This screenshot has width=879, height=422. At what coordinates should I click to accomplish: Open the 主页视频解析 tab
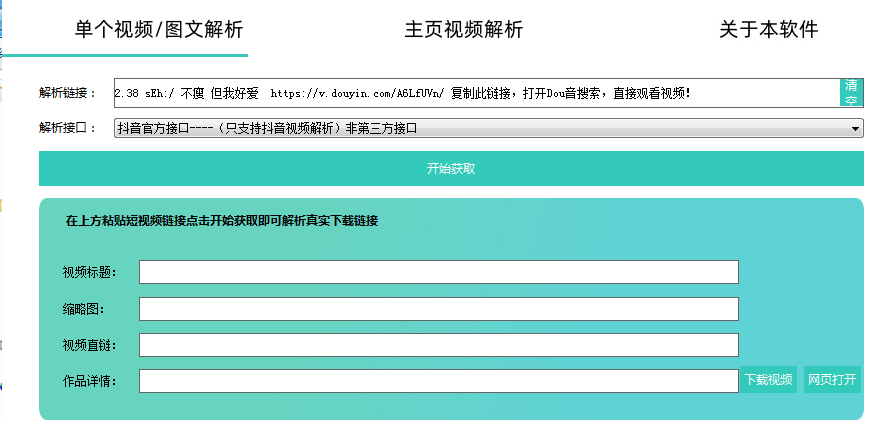click(464, 29)
